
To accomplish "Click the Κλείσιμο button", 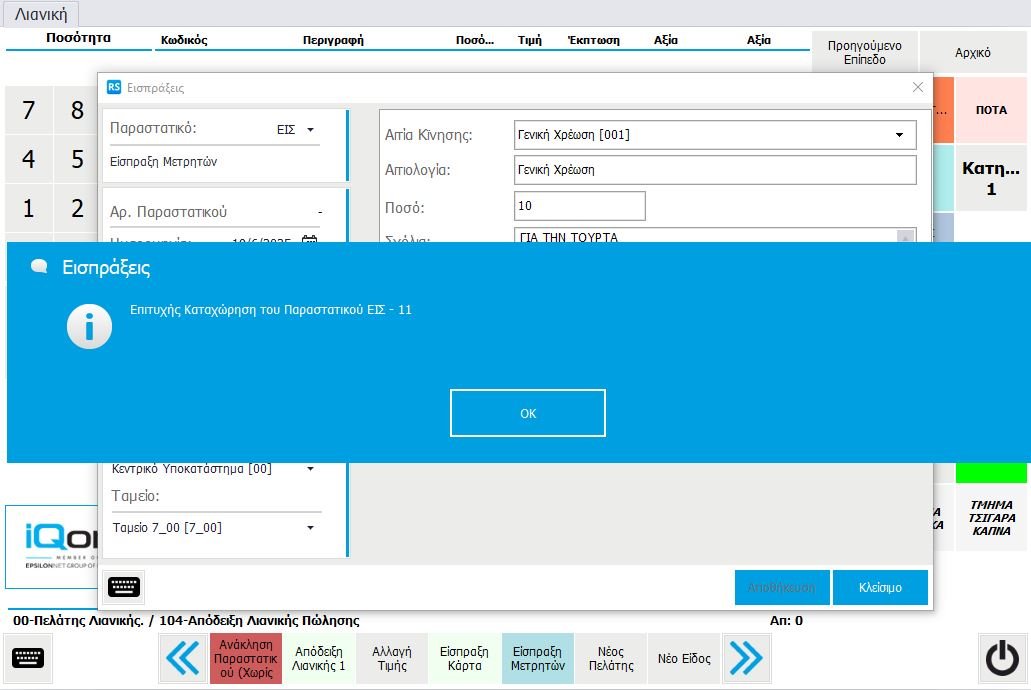I will (880, 587).
